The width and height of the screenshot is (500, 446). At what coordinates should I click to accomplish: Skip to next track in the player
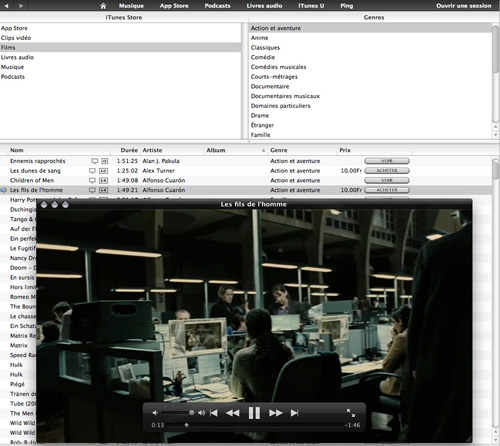point(294,413)
